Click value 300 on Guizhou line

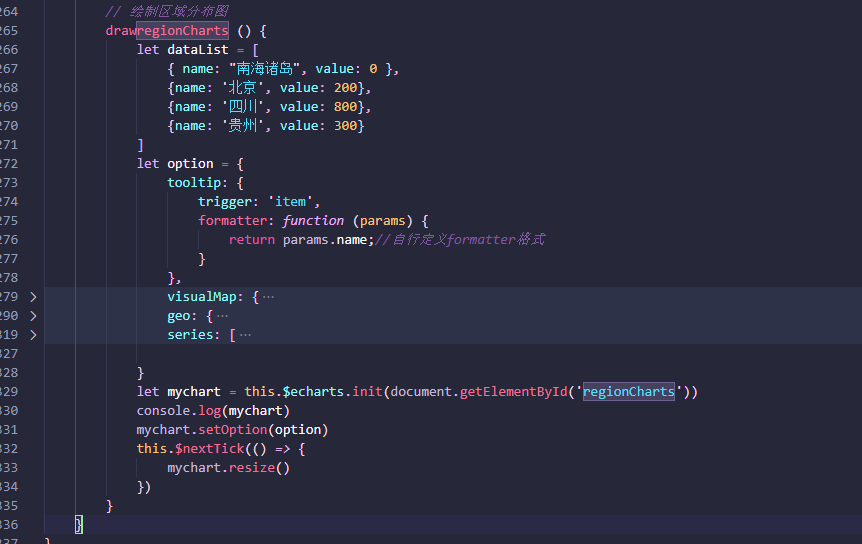click(346, 126)
